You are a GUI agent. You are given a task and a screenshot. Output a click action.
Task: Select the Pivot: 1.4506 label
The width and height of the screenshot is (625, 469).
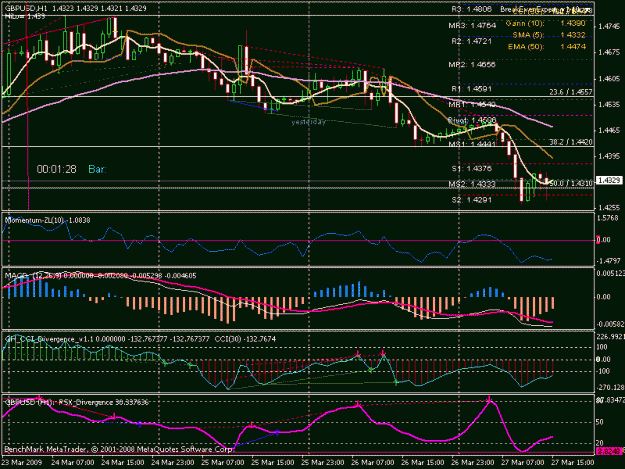[x=472, y=120]
